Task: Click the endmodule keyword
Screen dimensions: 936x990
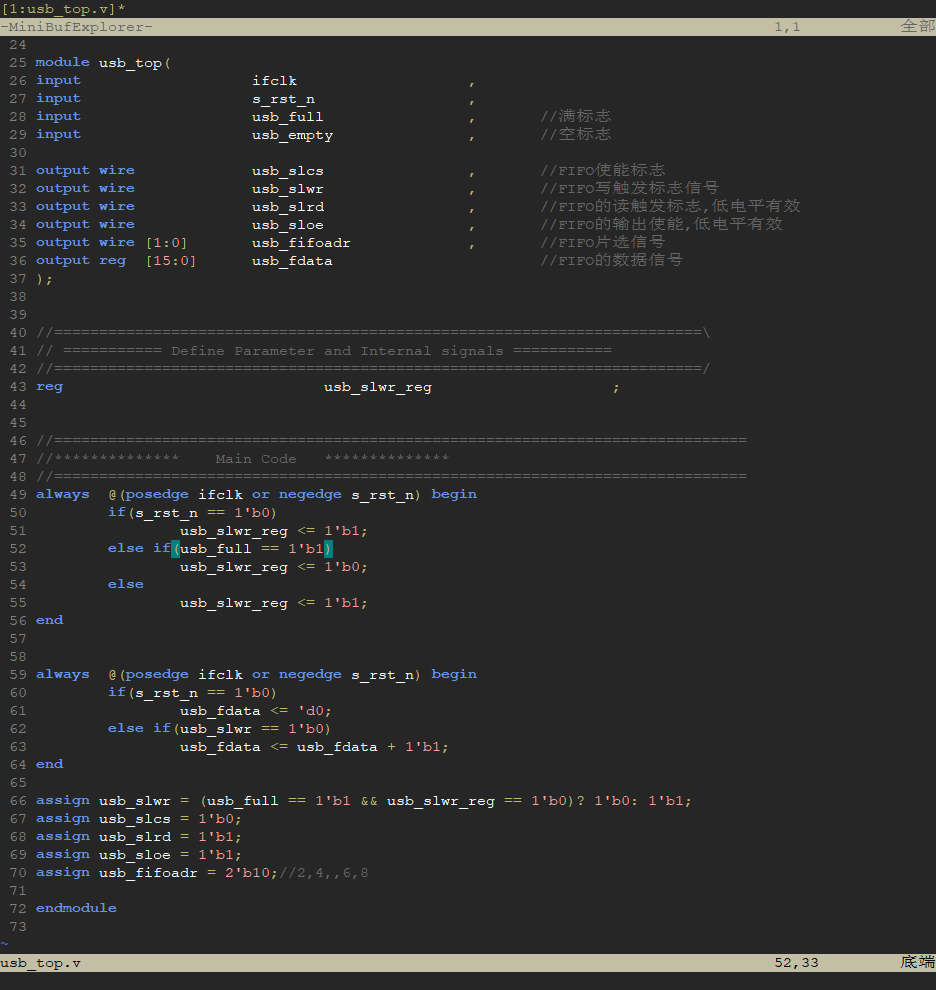Action: click(76, 909)
